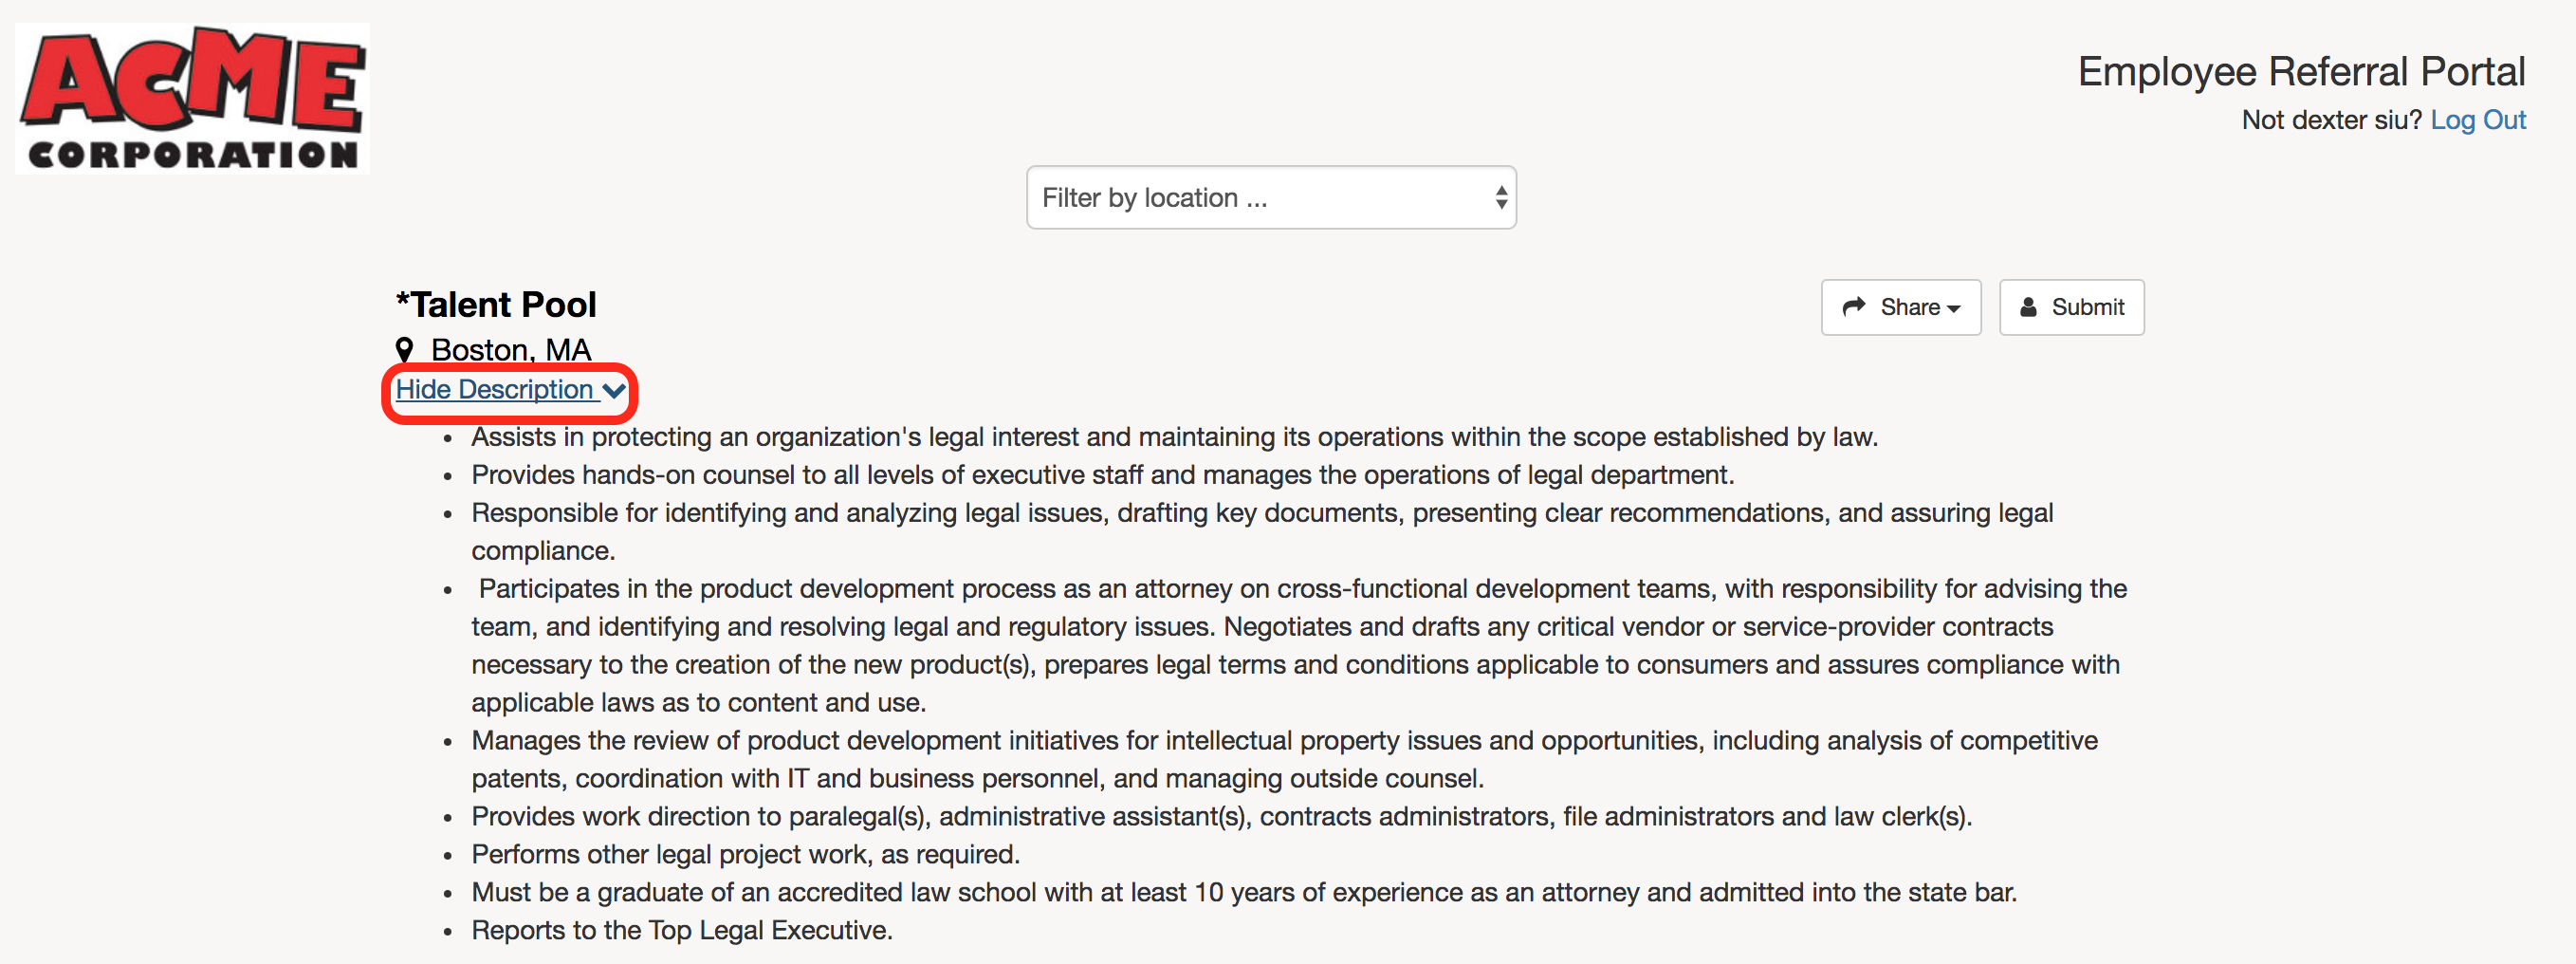Image resolution: width=2576 pixels, height=964 pixels.
Task: Click the Employee Referral Portal heading
Action: [x=2301, y=72]
